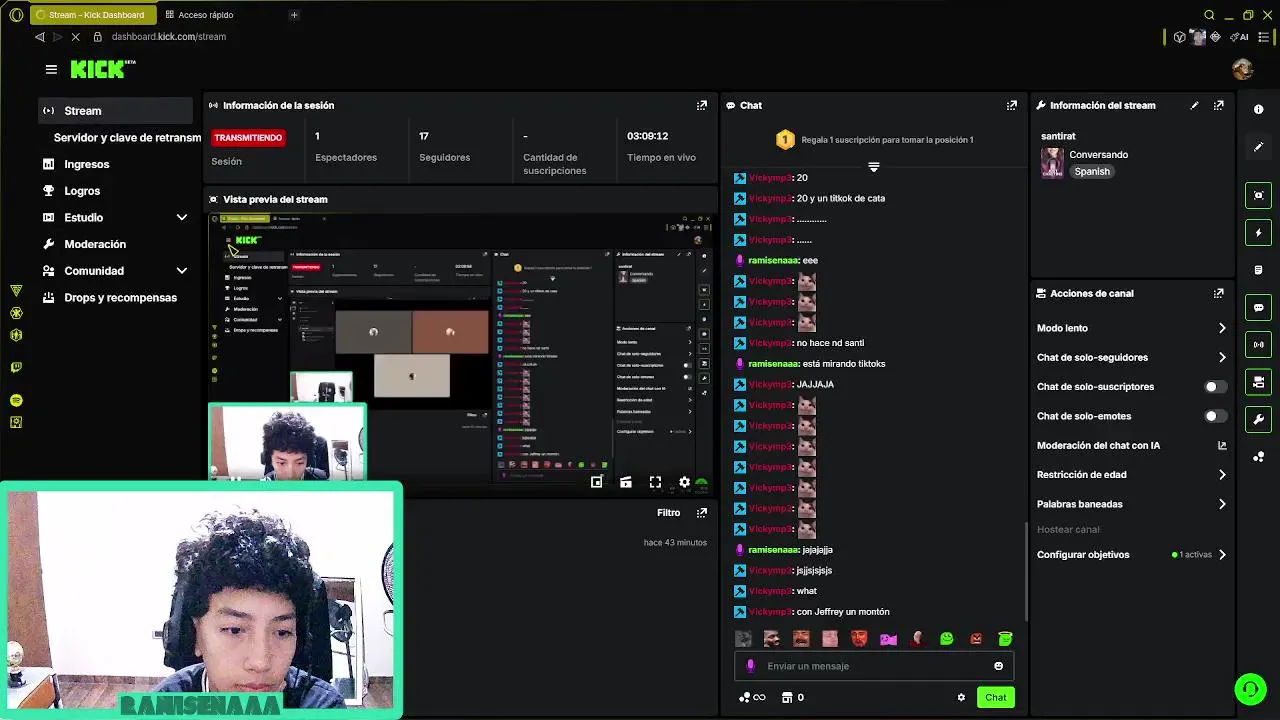Stop page loading button in browser
Viewport: 1280px width, 720px height.
[75, 37]
